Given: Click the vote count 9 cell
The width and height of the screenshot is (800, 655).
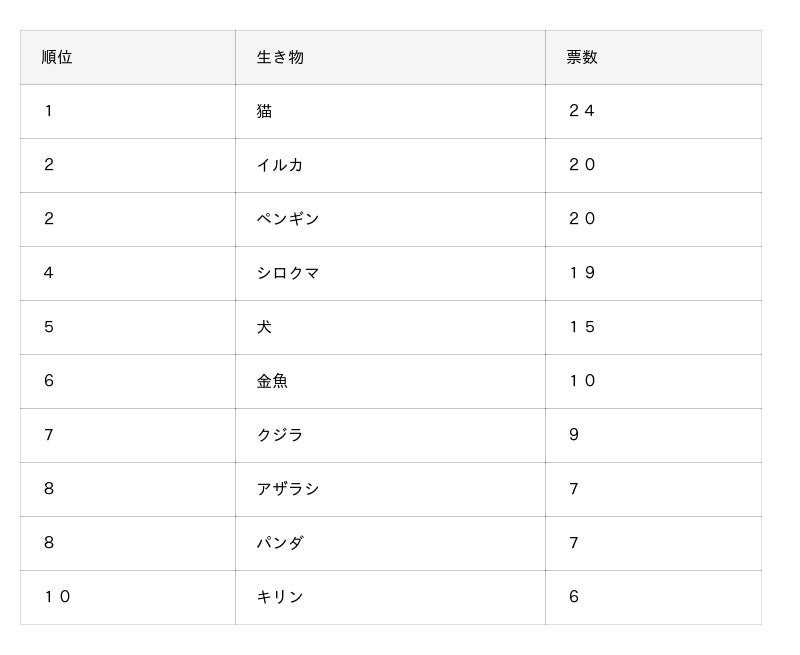Looking at the screenshot, I should [x=574, y=435].
